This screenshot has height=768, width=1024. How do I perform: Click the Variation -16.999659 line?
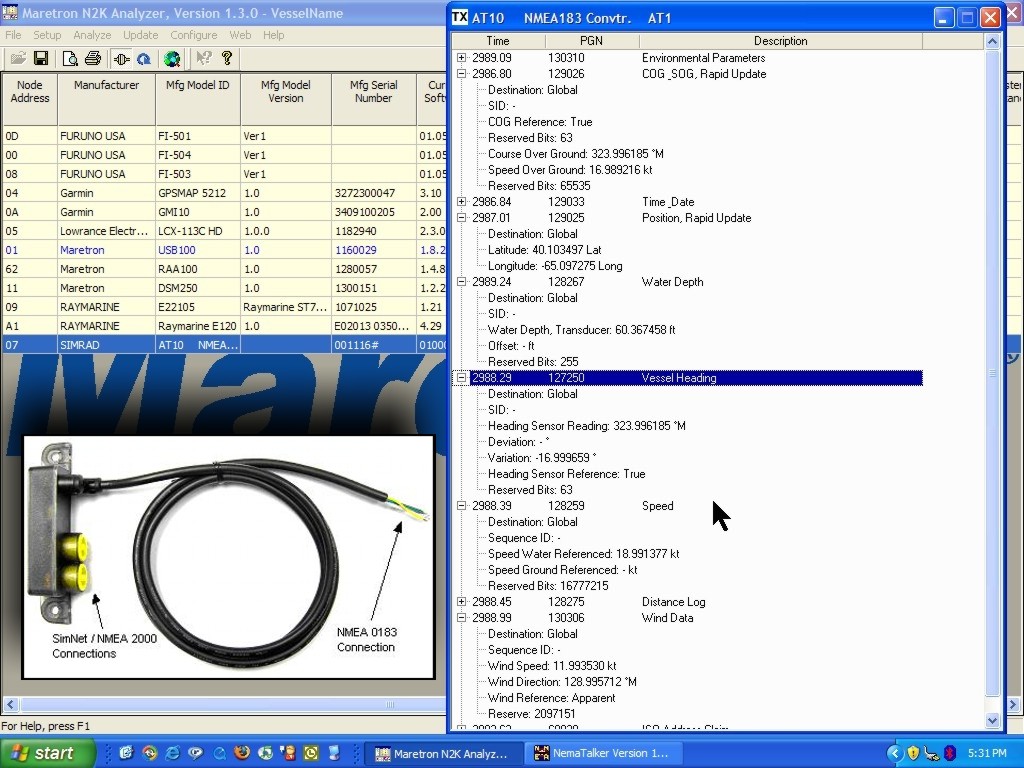[542, 458]
